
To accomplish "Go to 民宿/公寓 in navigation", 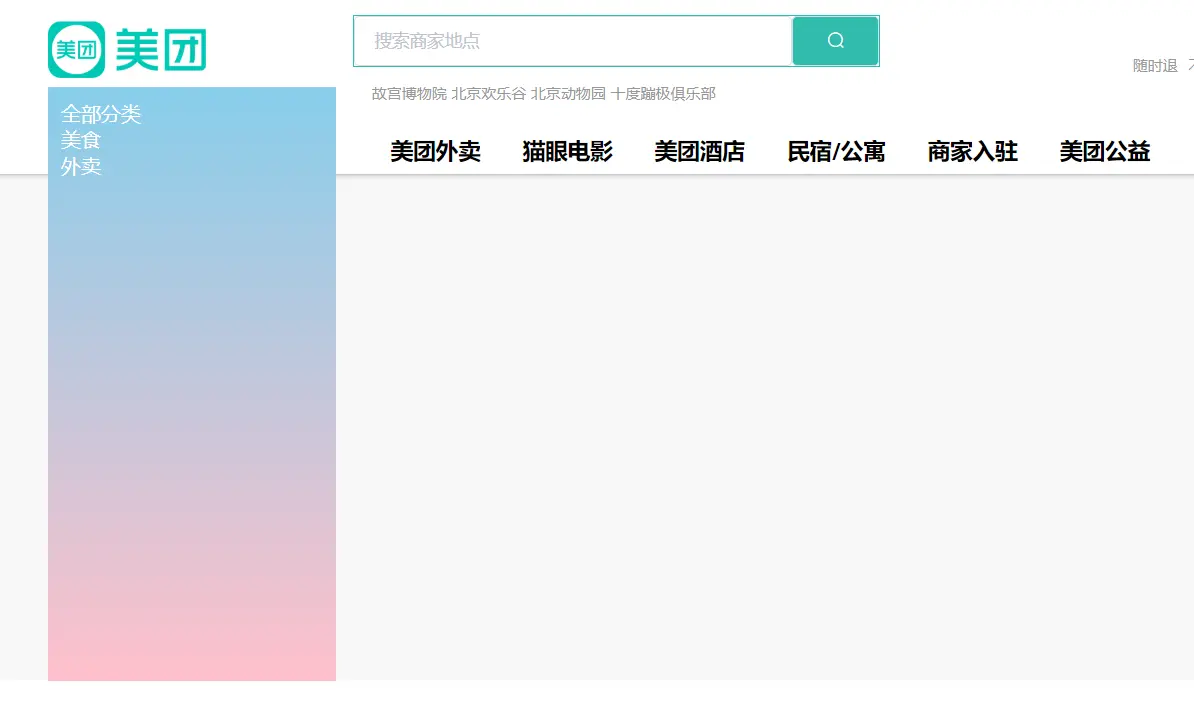I will click(x=836, y=152).
